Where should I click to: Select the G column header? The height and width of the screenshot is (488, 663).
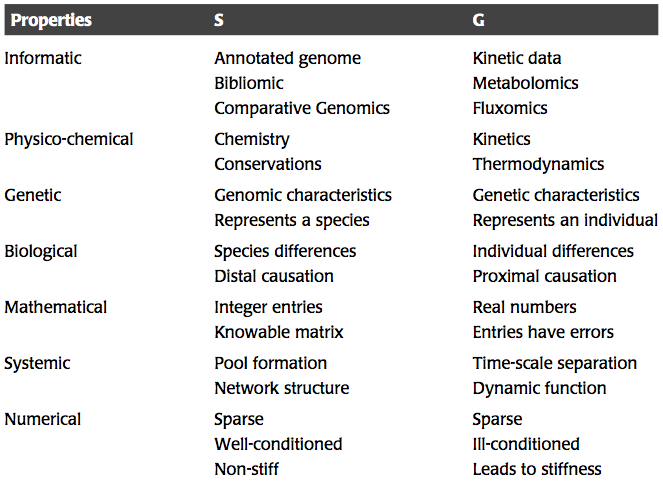tap(479, 20)
